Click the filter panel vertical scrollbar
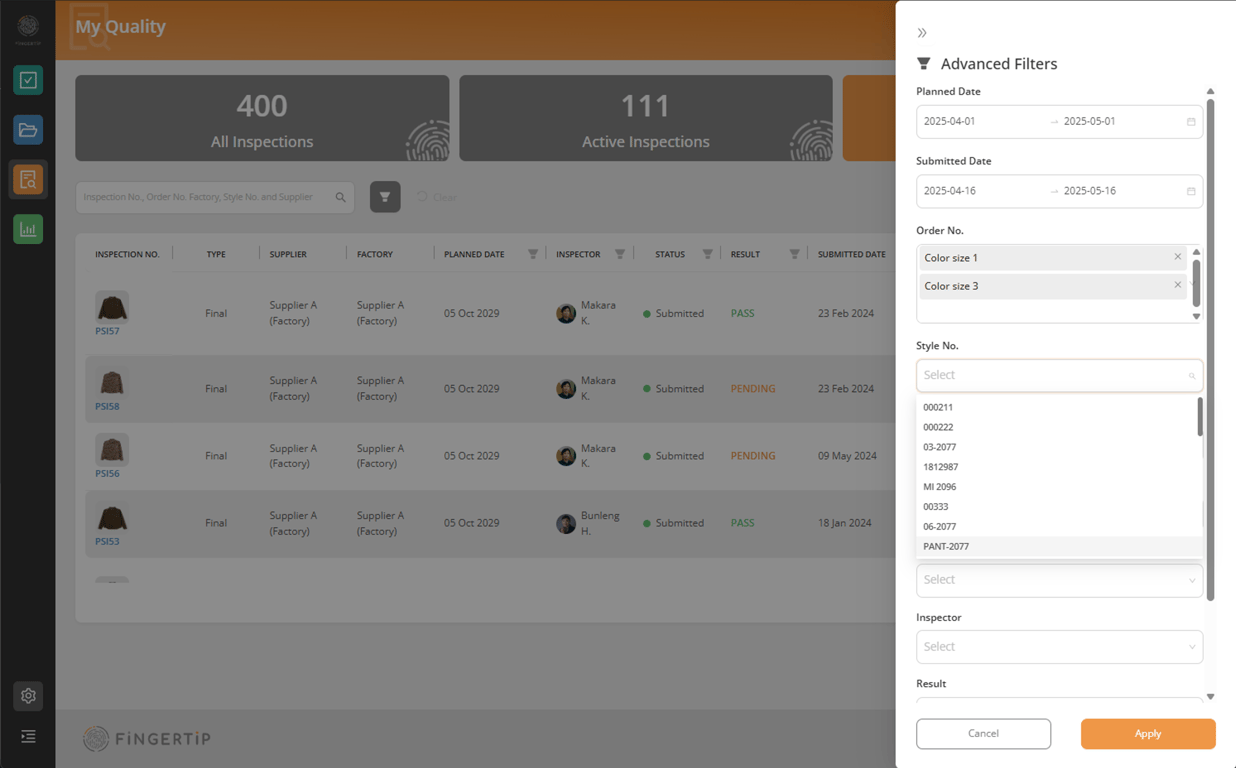The width and height of the screenshot is (1236, 768). (x=1210, y=350)
